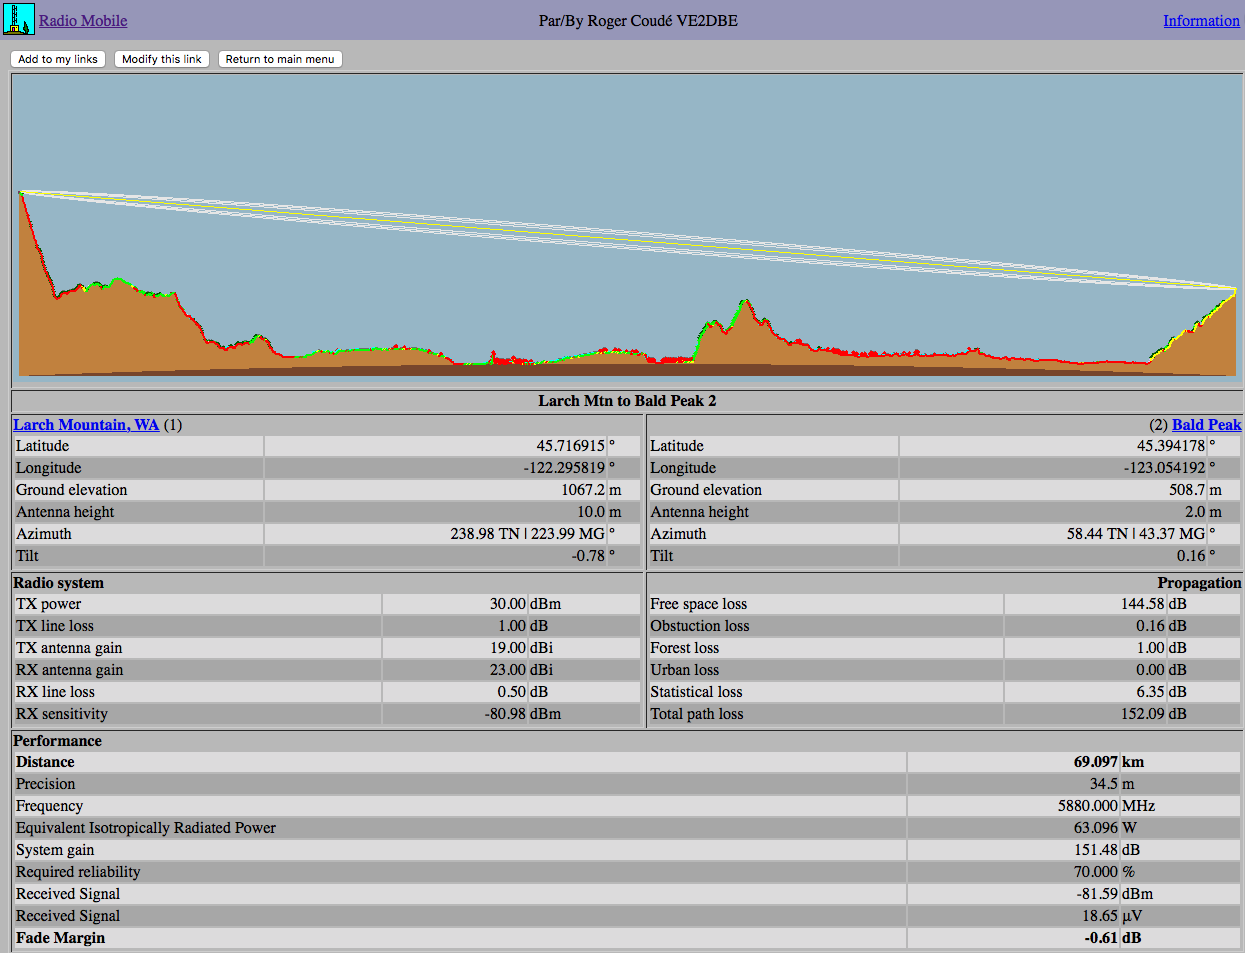The height and width of the screenshot is (953, 1245).
Task: Select tilt value -0.78
Action: tap(588, 556)
